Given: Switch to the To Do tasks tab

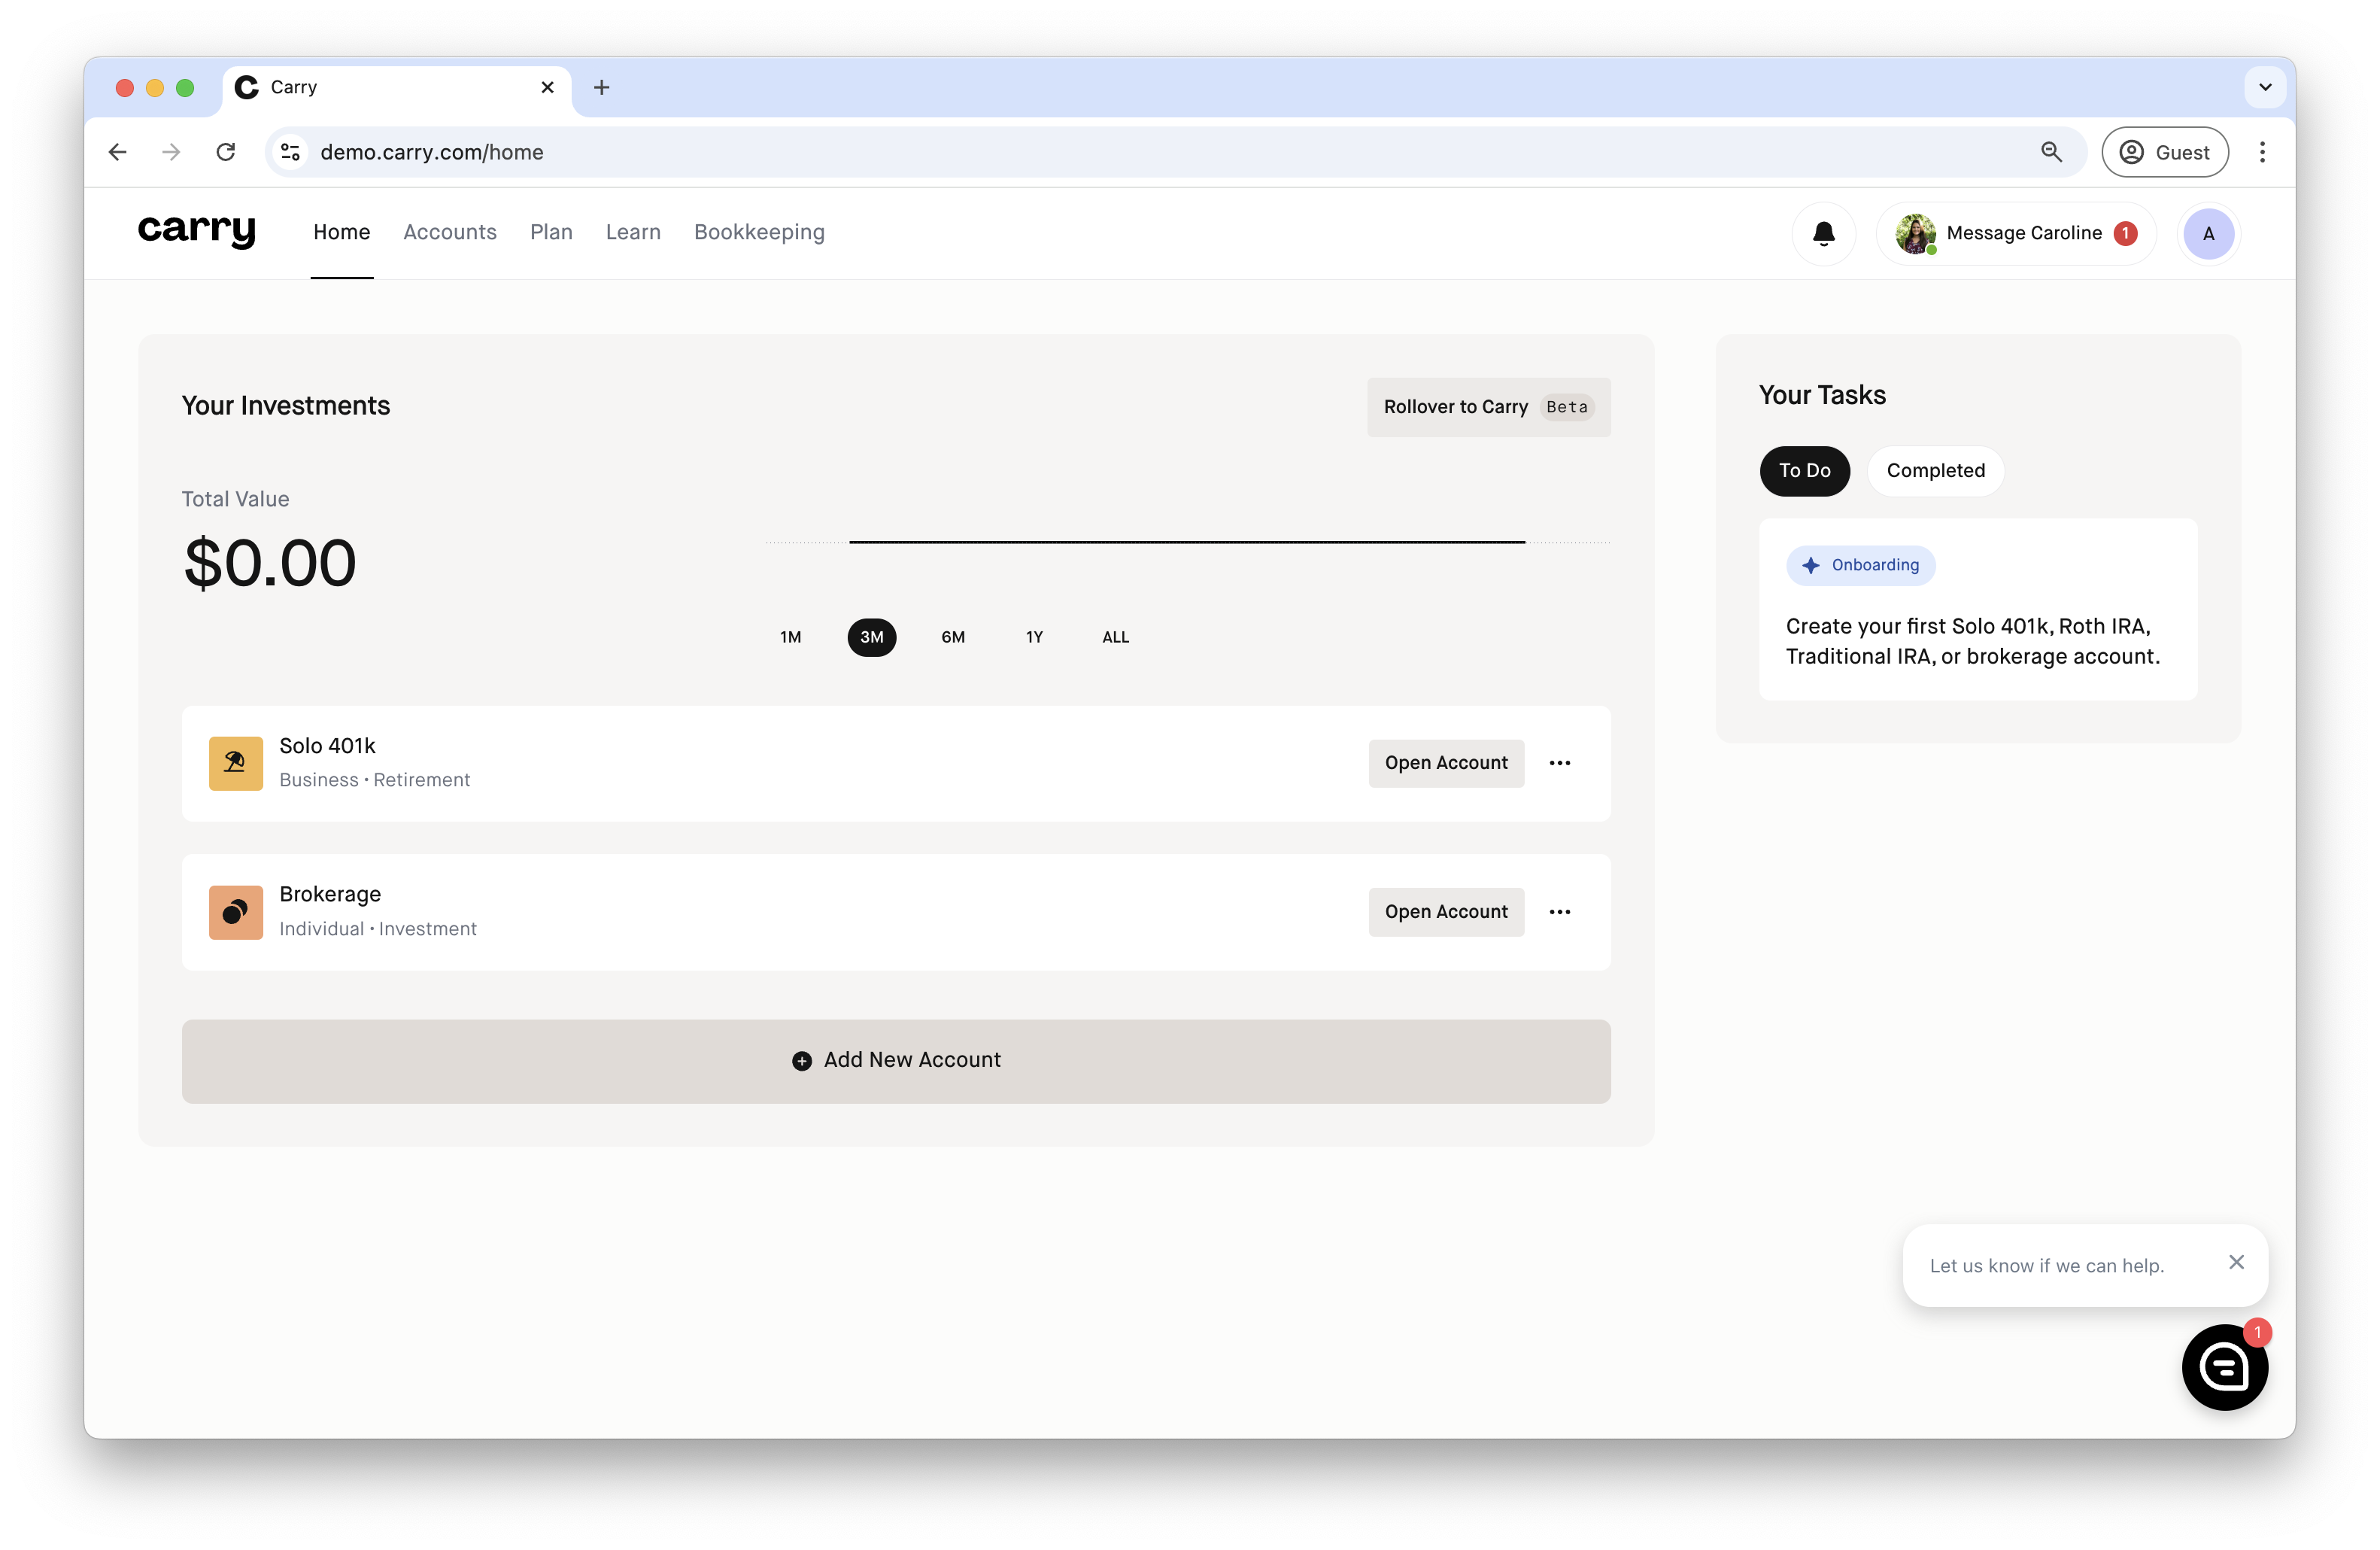Looking at the screenshot, I should (x=1804, y=471).
